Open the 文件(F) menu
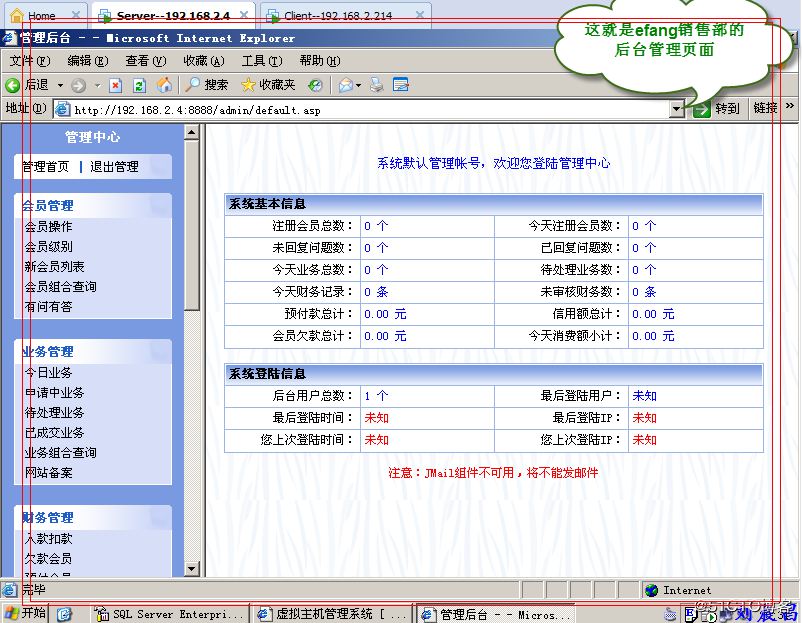The image size is (802, 623). 28,61
